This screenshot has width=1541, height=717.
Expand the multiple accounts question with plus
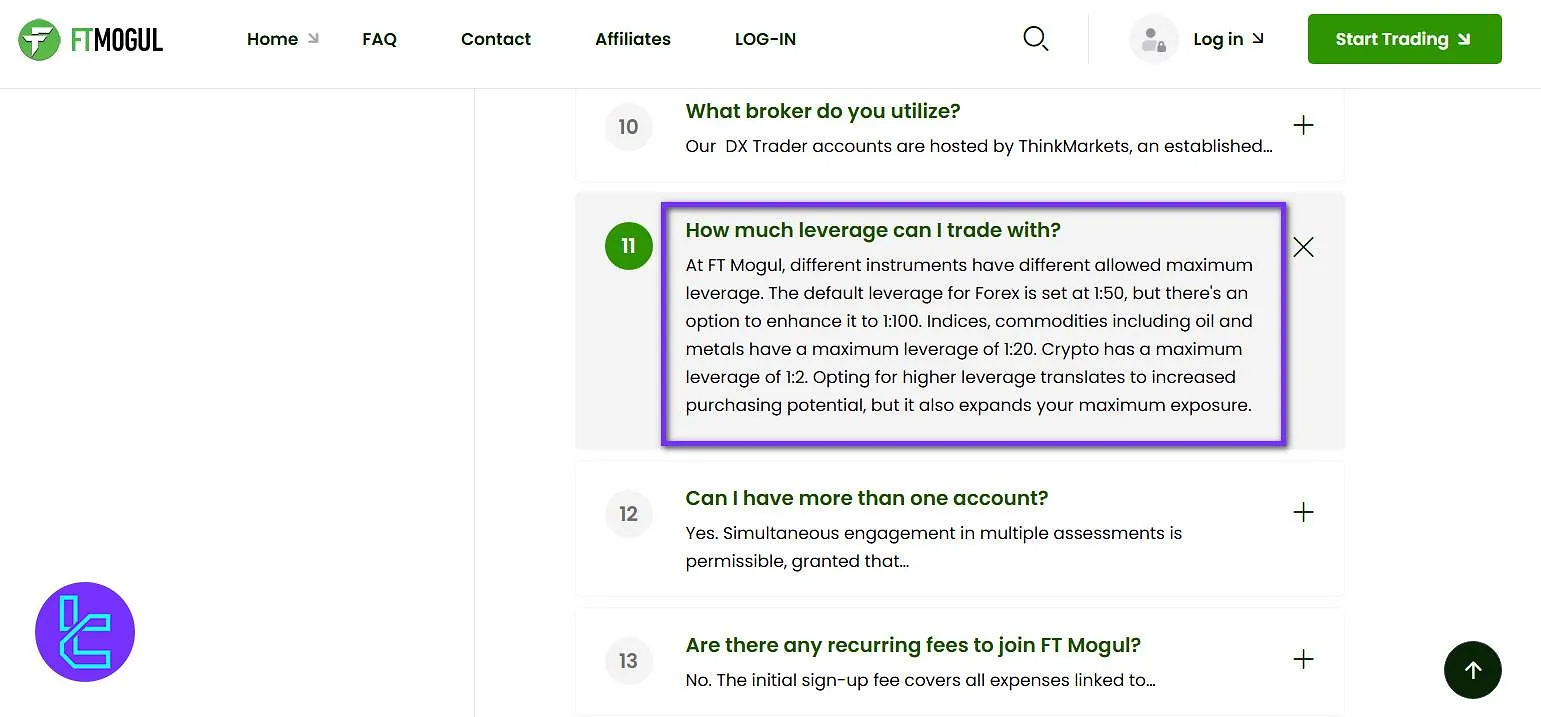1303,512
